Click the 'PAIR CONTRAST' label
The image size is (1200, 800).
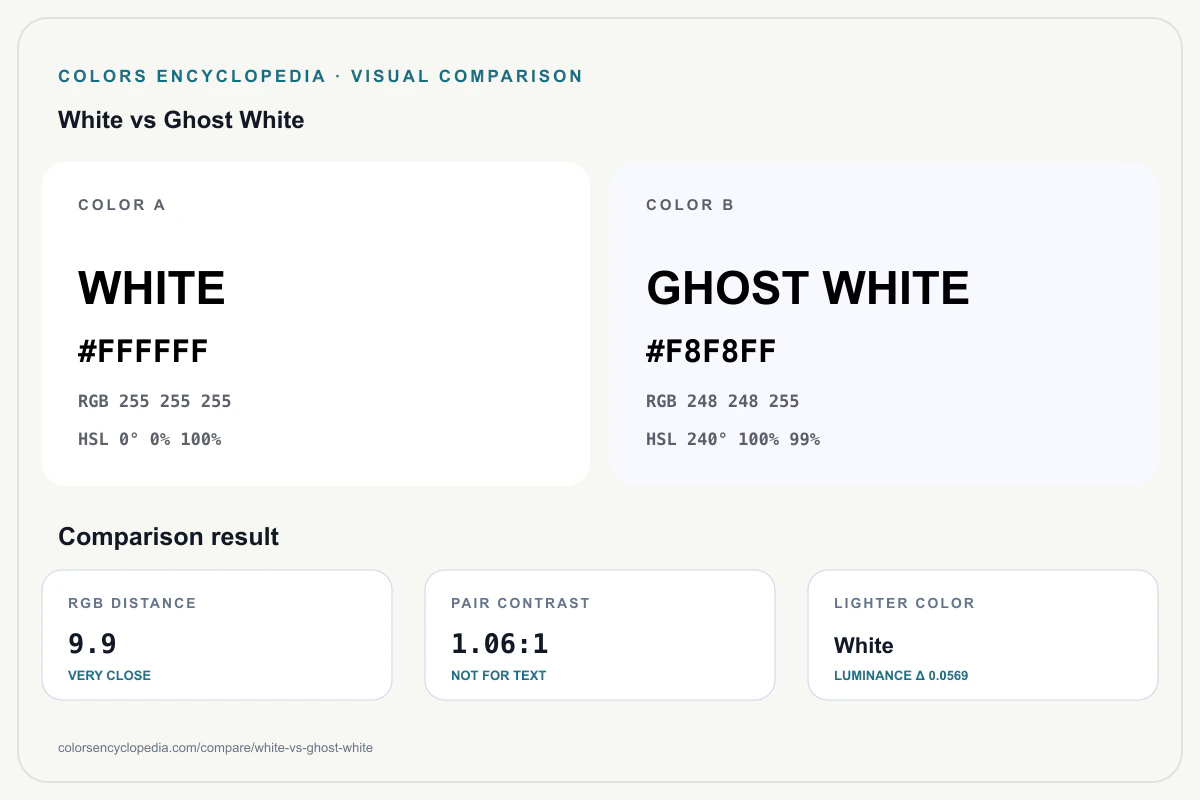[x=520, y=603]
